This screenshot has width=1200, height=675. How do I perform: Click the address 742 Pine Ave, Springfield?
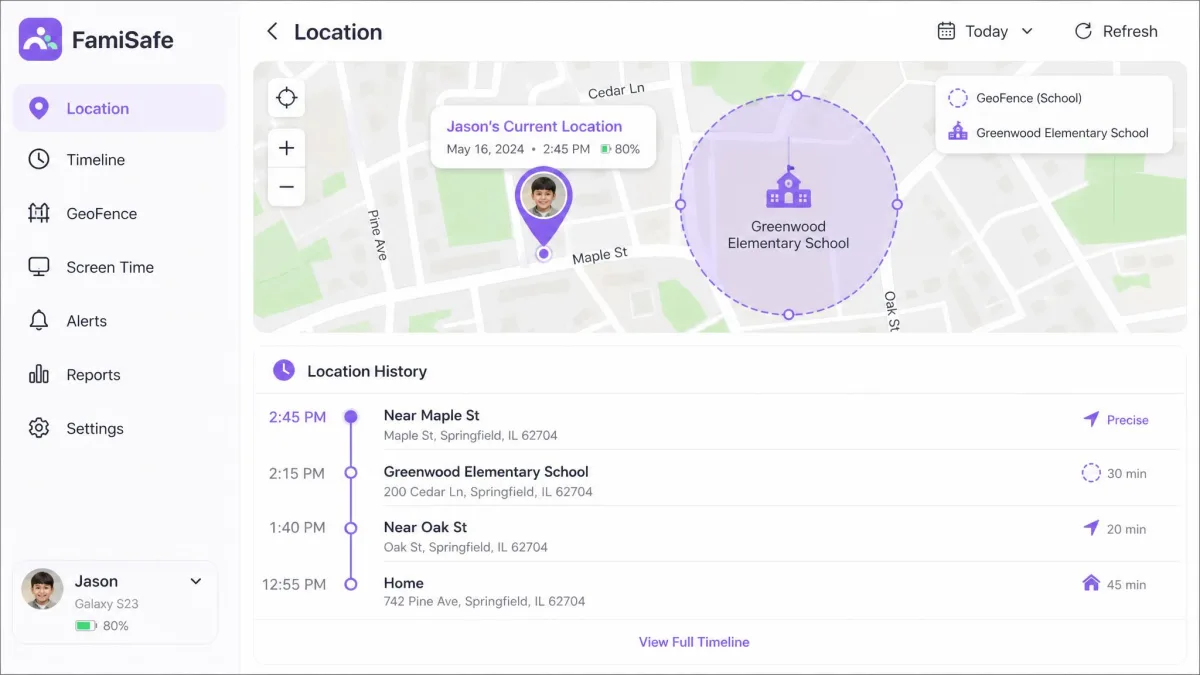coord(484,602)
